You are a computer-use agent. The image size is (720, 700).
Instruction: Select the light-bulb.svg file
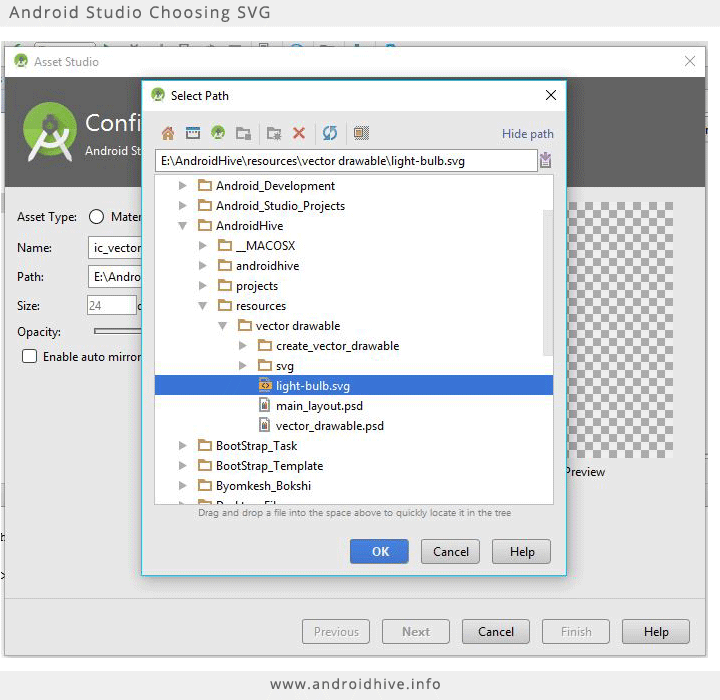coord(312,386)
